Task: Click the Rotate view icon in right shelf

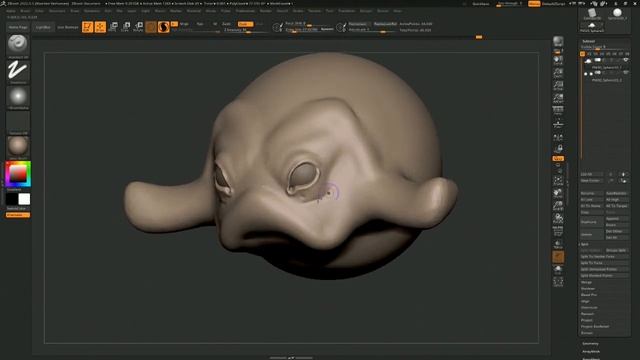Action: pyautogui.click(x=558, y=218)
